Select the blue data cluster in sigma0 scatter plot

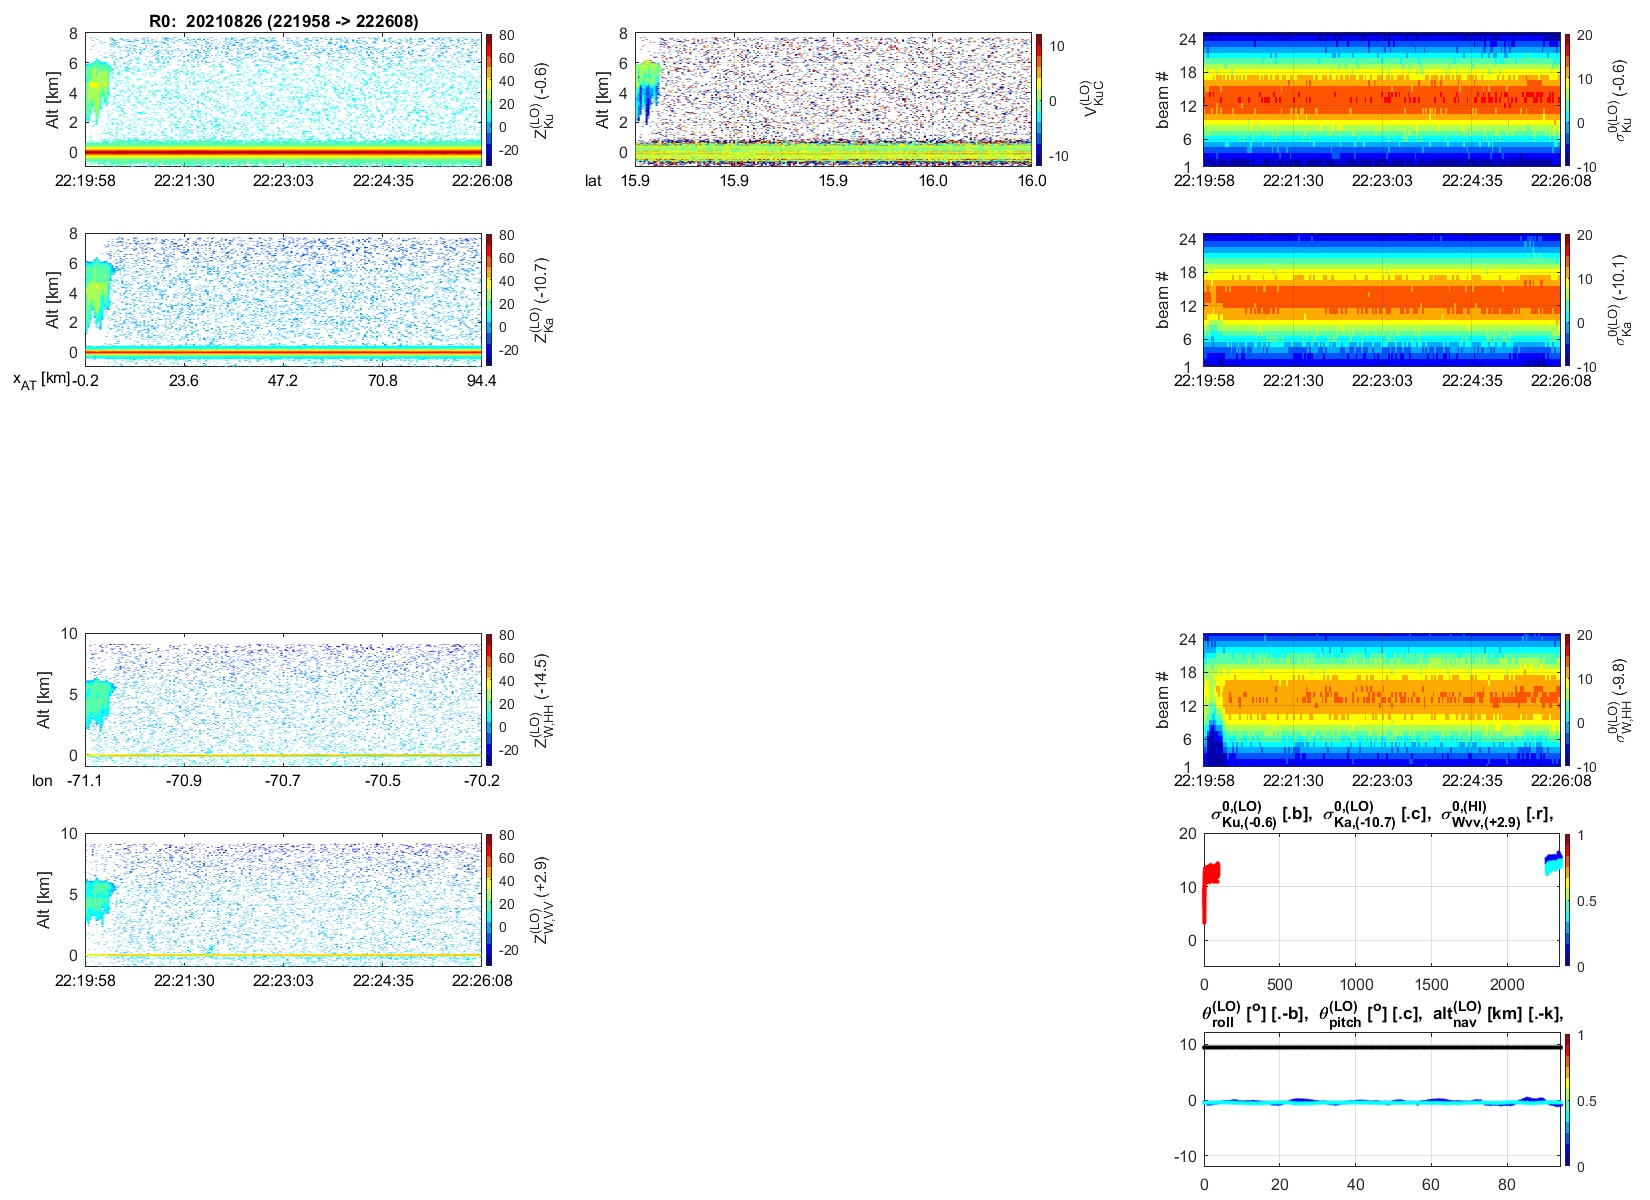1552,862
